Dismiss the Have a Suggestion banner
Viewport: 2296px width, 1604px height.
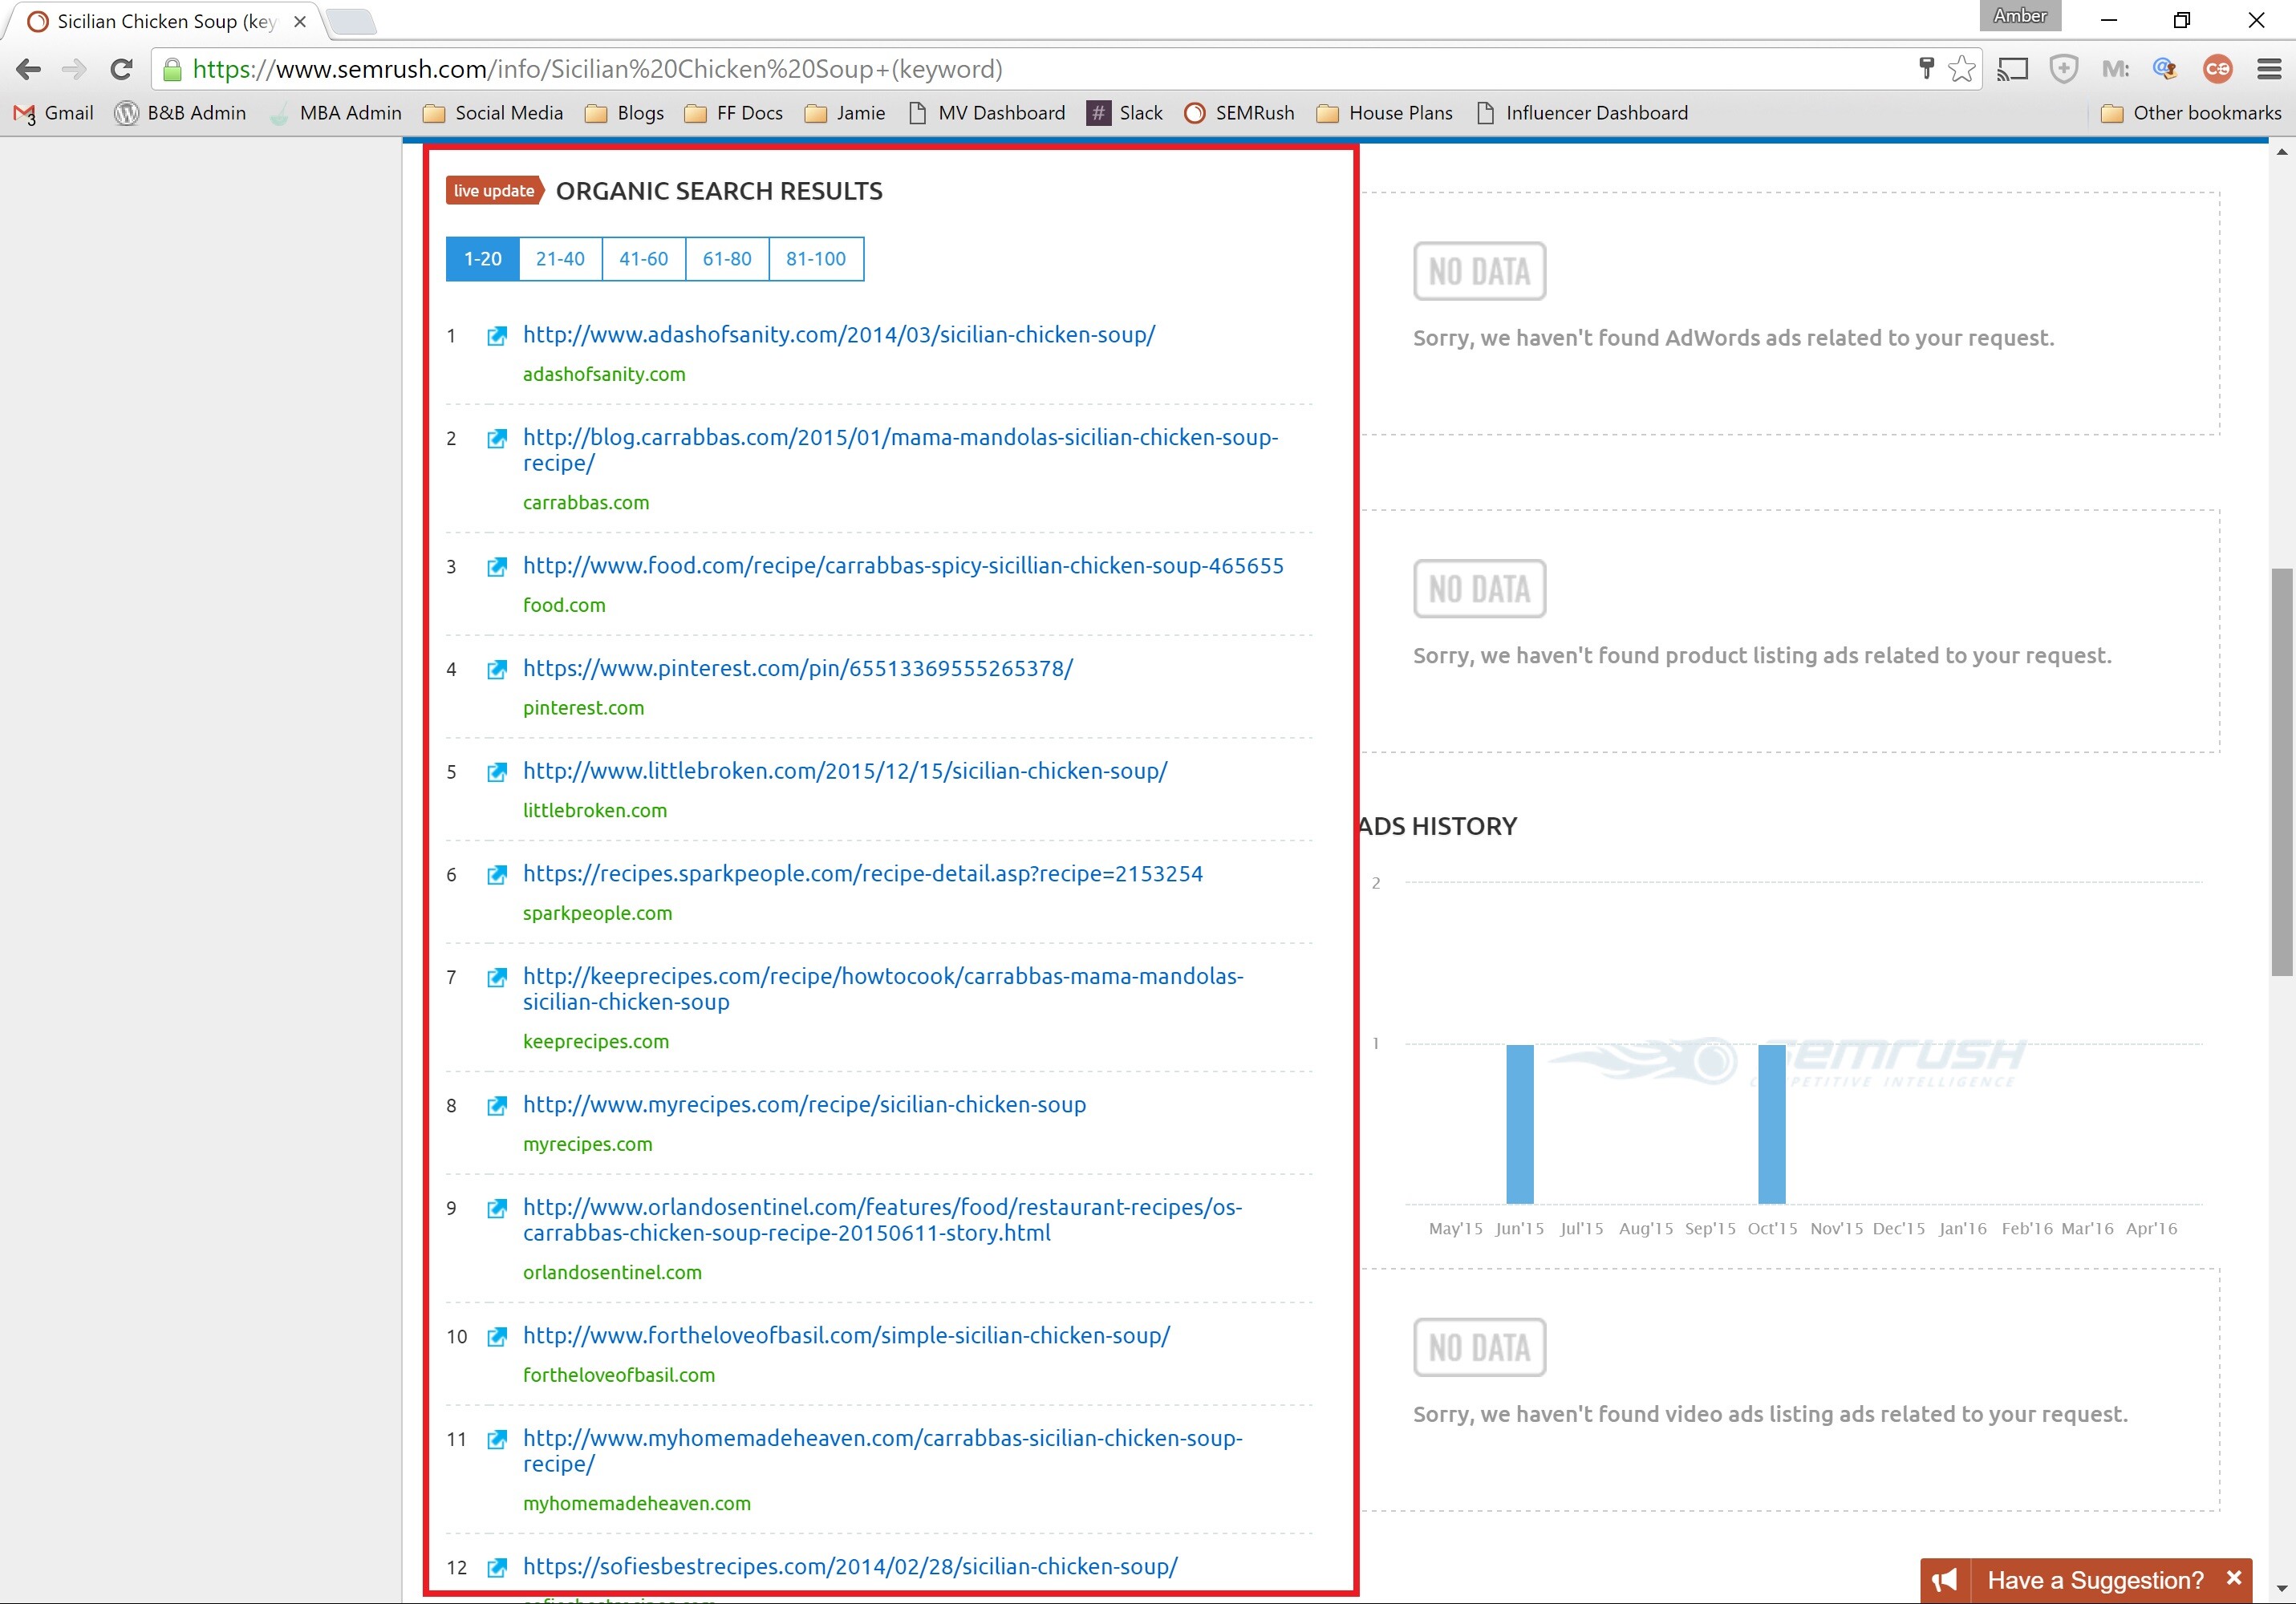point(2234,1578)
